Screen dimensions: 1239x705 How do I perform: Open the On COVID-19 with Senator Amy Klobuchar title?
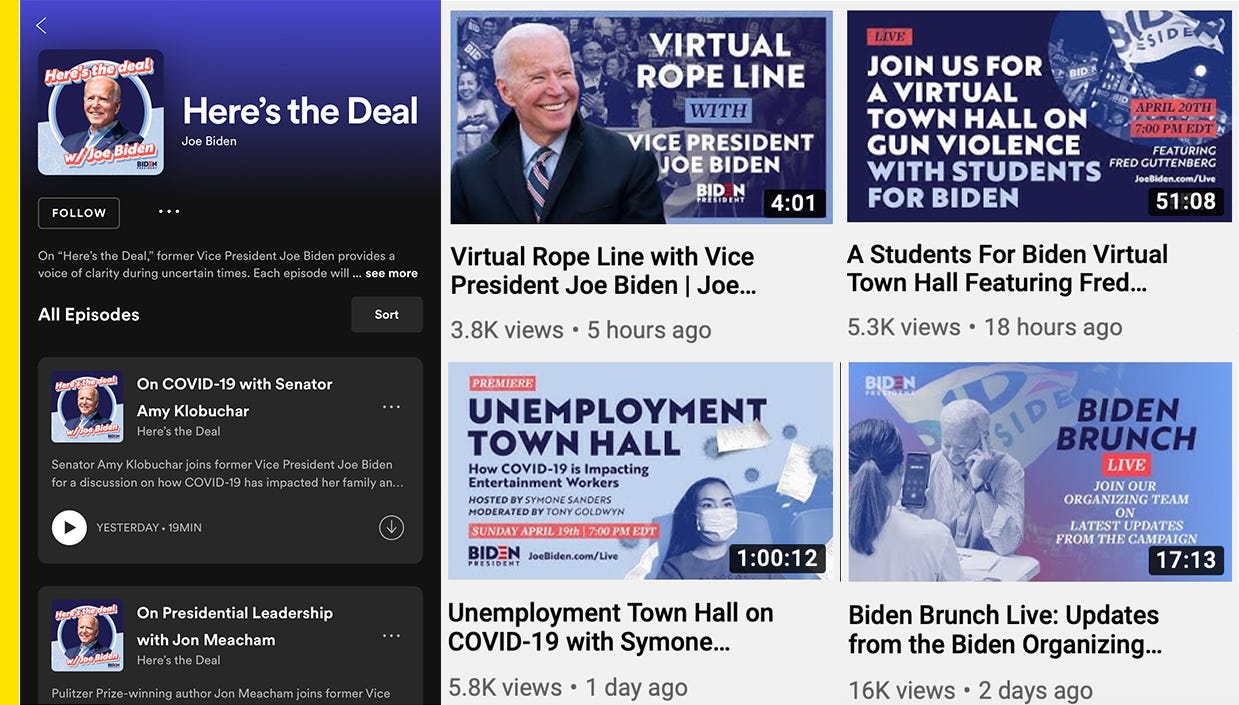235,397
